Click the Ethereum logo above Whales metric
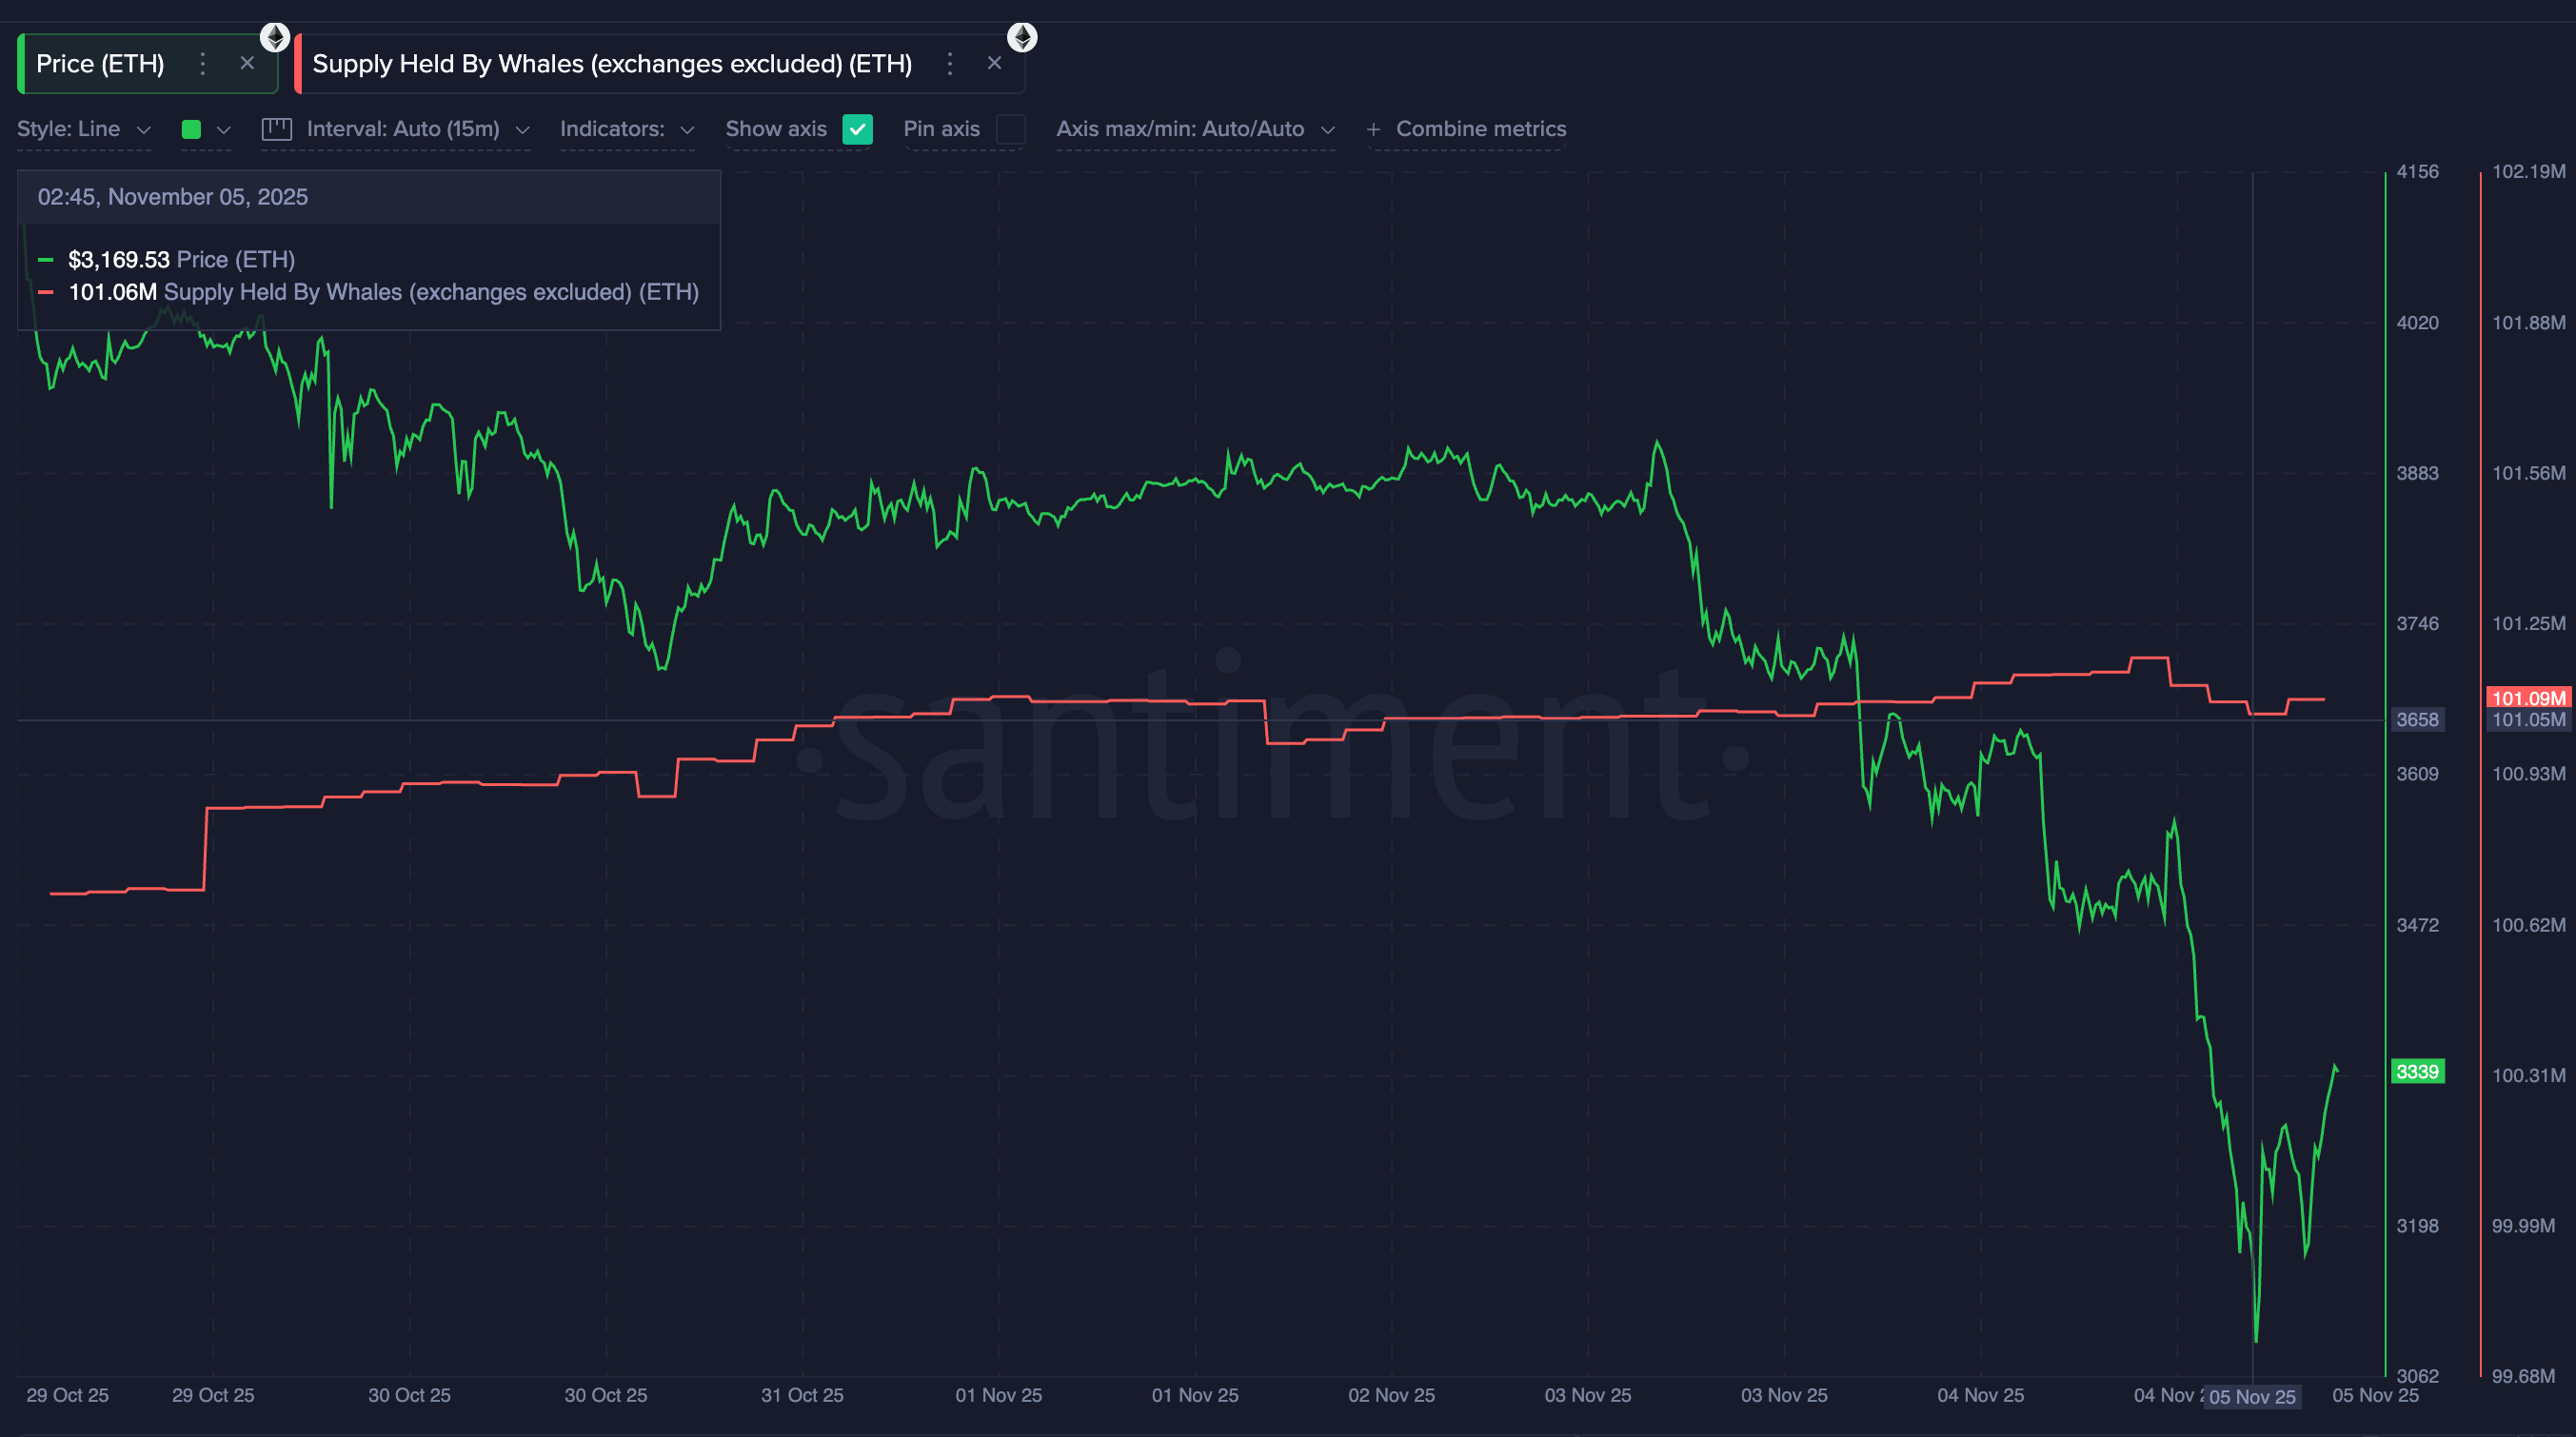Image resolution: width=2576 pixels, height=1437 pixels. (x=1022, y=36)
